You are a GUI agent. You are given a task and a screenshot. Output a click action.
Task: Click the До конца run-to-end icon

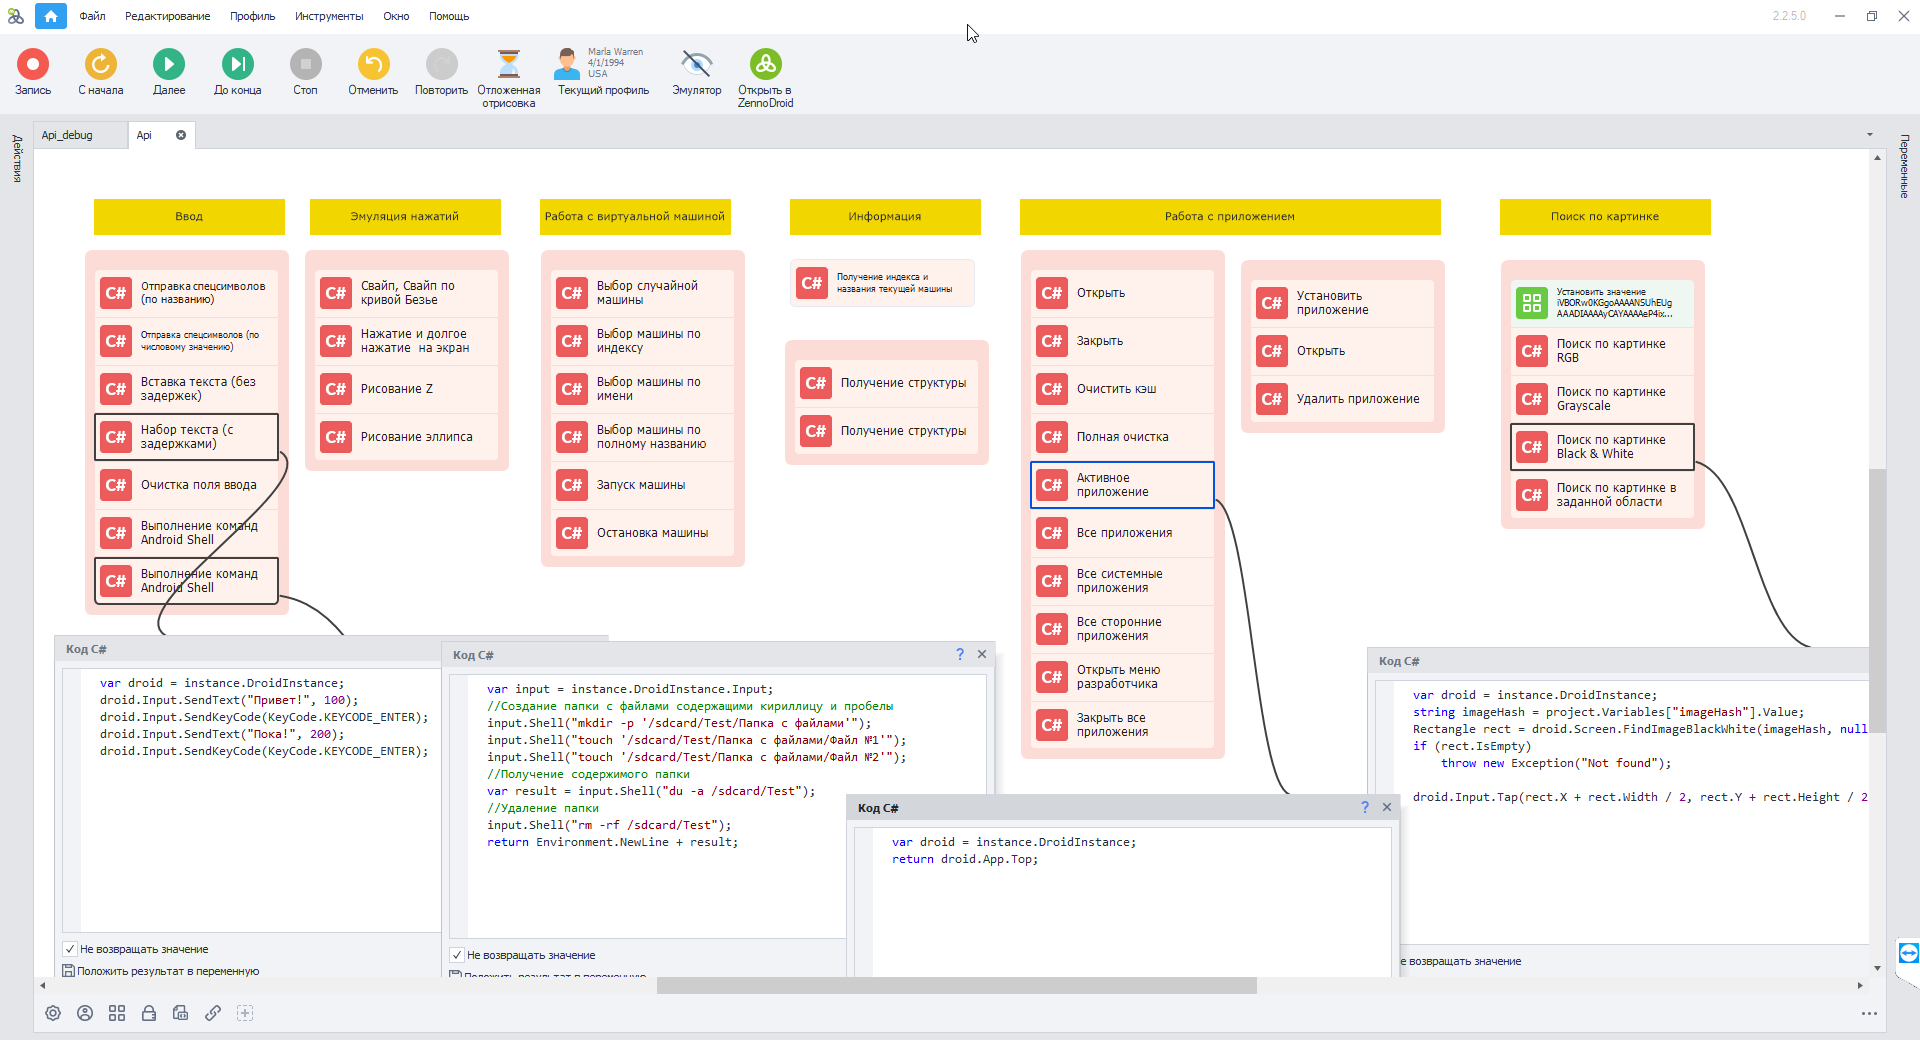(237, 65)
